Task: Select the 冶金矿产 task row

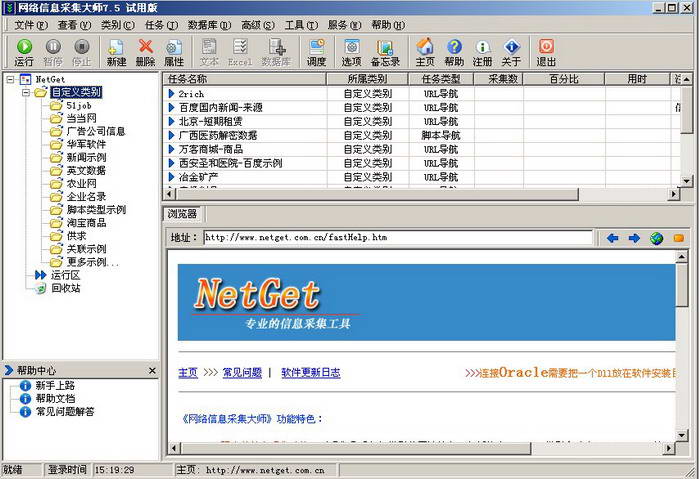Action: tap(421, 177)
